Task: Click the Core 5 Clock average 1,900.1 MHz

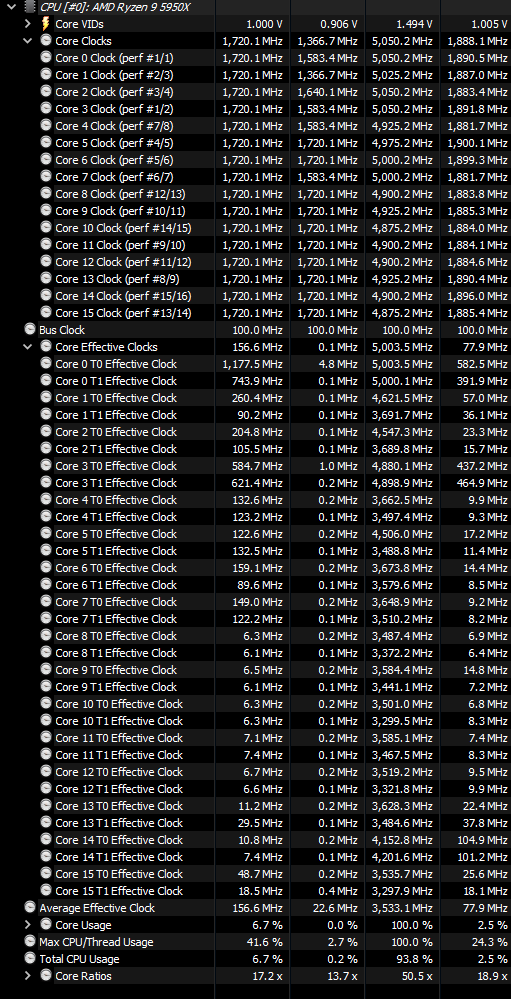Action: [x=478, y=143]
